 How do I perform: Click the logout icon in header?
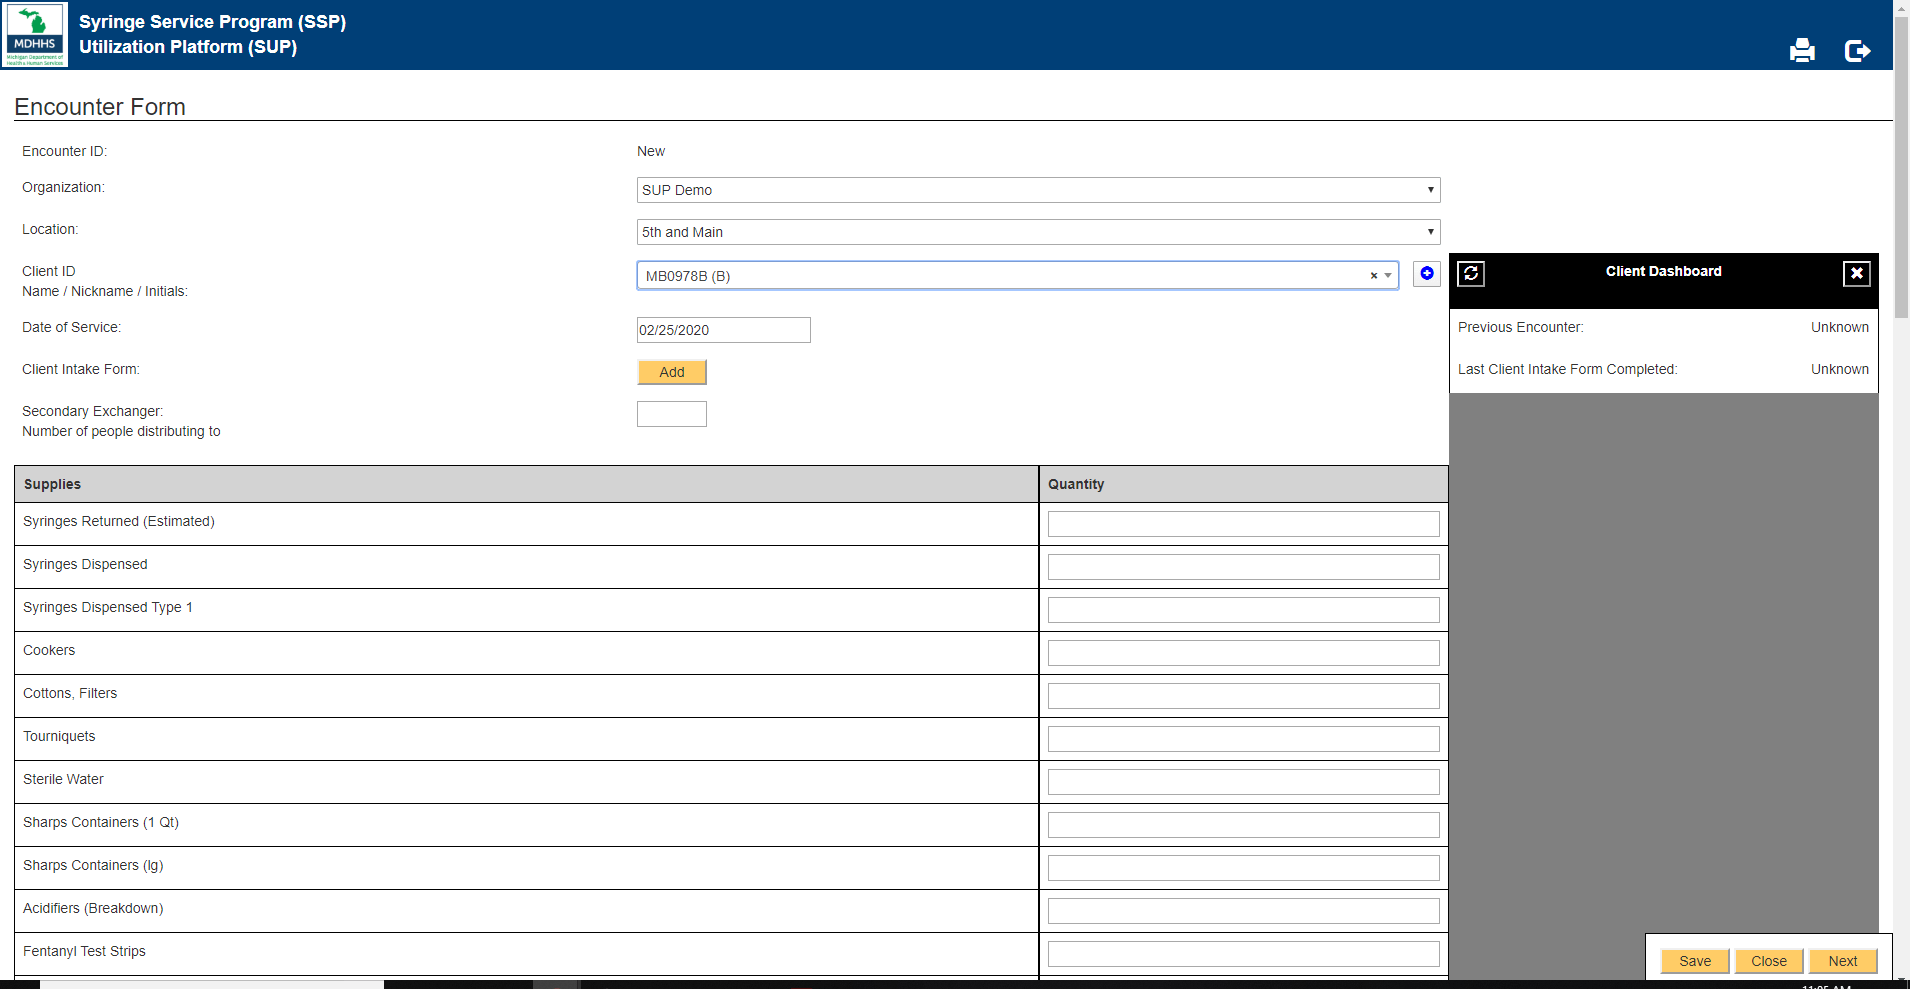1857,50
